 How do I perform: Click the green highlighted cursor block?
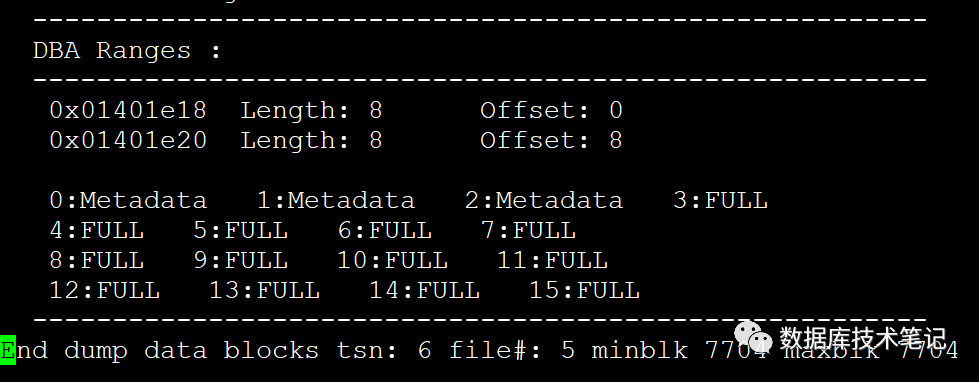tap(7, 351)
